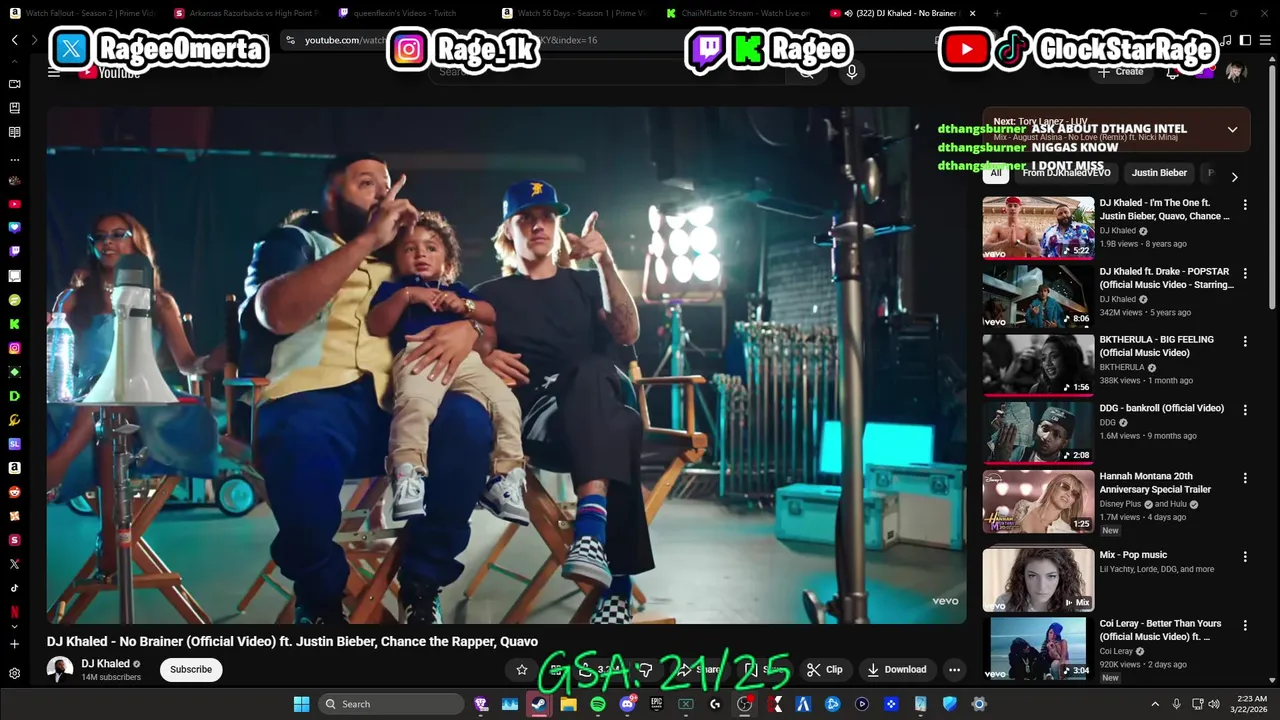Open the Kick shortcut in the sidebar
Viewport: 1280px width, 720px height.
point(14,324)
